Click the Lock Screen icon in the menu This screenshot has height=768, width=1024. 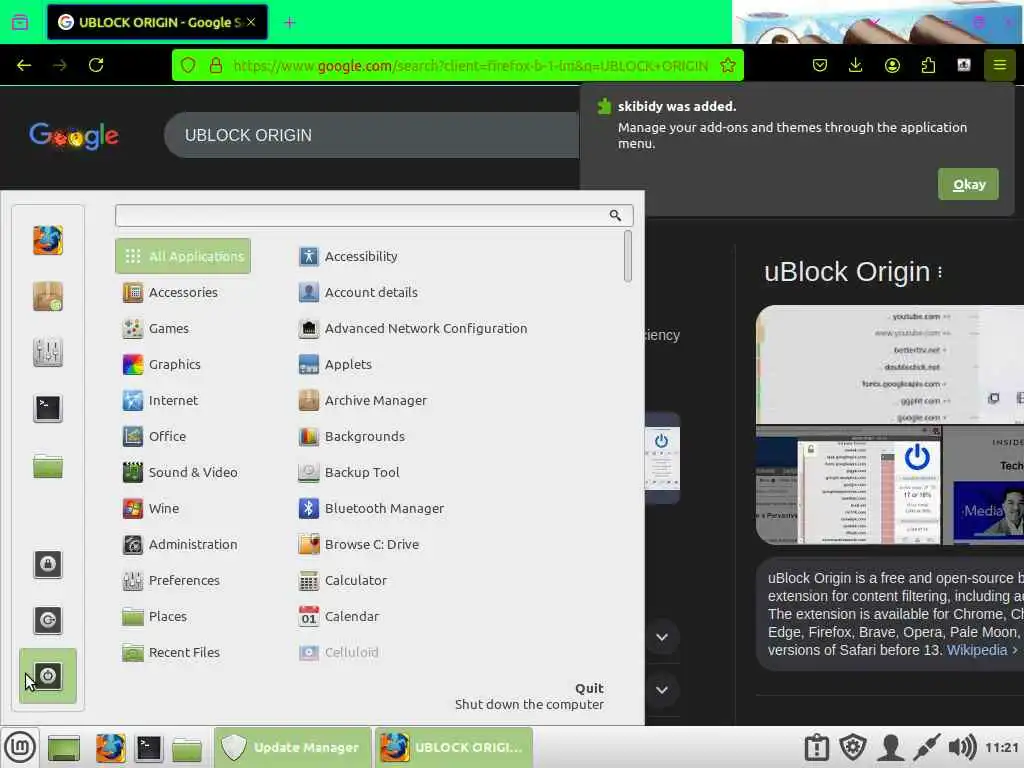tap(48, 564)
